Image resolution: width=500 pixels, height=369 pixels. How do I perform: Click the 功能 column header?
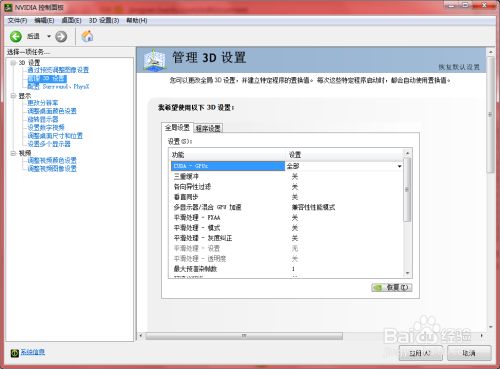tap(228, 155)
